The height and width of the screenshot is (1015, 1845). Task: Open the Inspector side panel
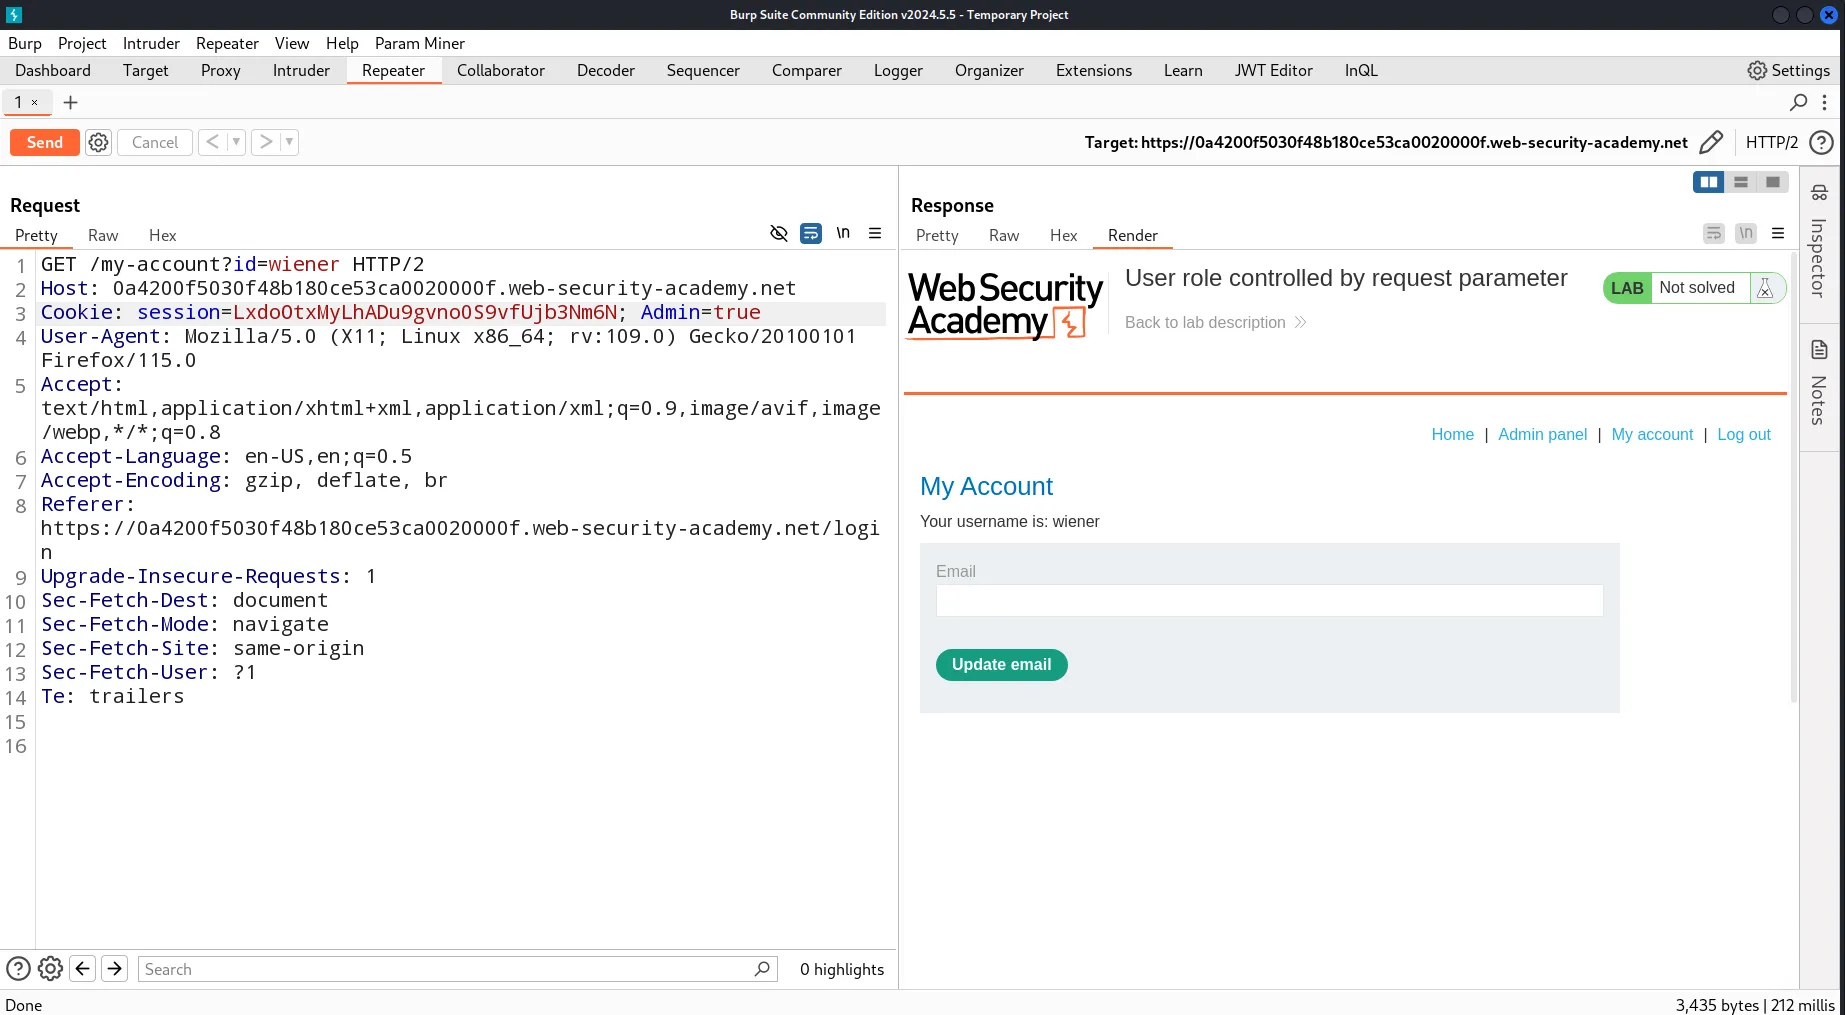pyautogui.click(x=1819, y=241)
